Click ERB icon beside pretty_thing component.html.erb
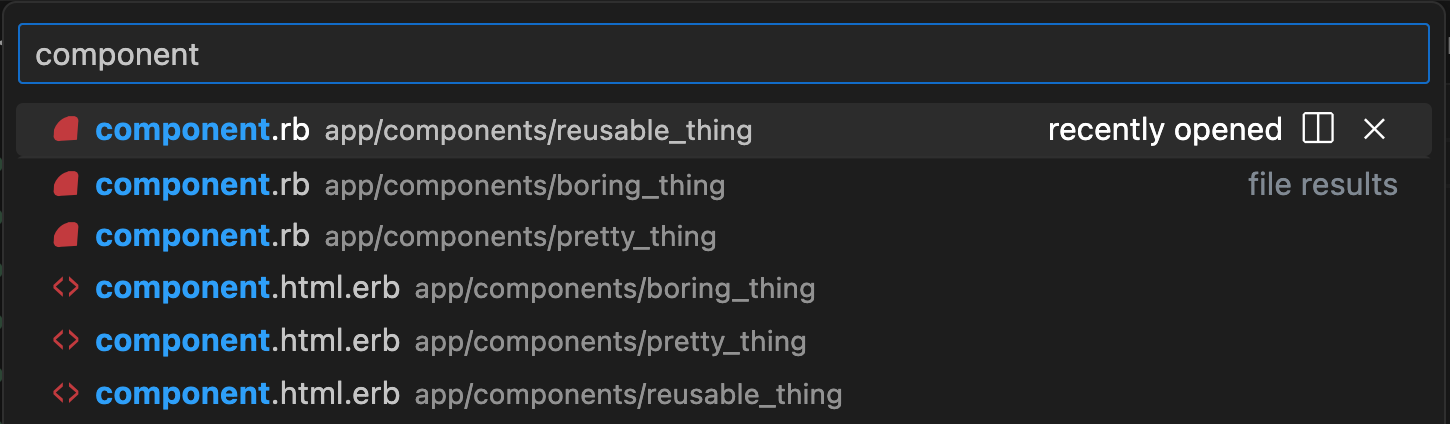Screen dimensions: 1450x424 (x=65, y=341)
